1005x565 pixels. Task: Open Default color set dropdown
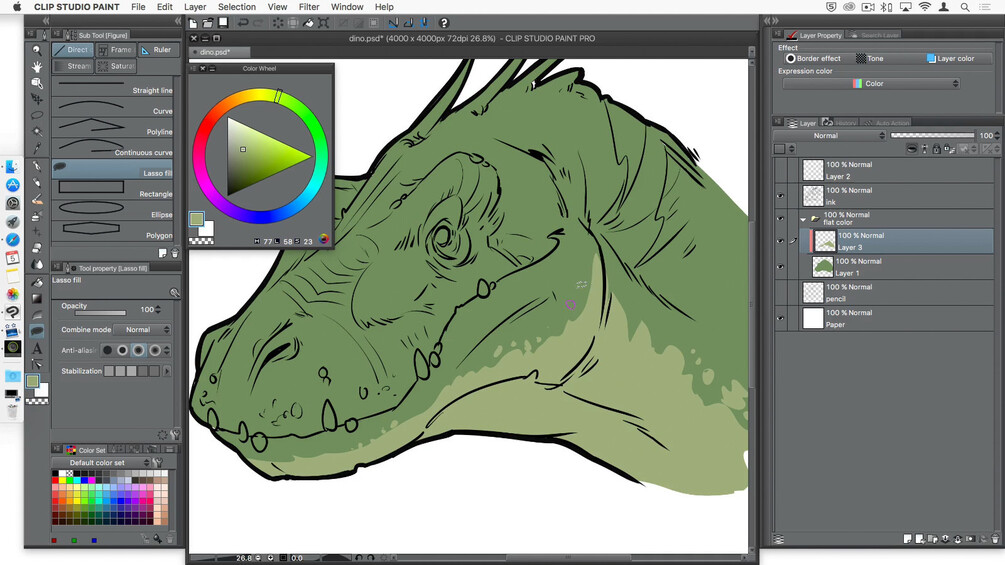pos(102,463)
